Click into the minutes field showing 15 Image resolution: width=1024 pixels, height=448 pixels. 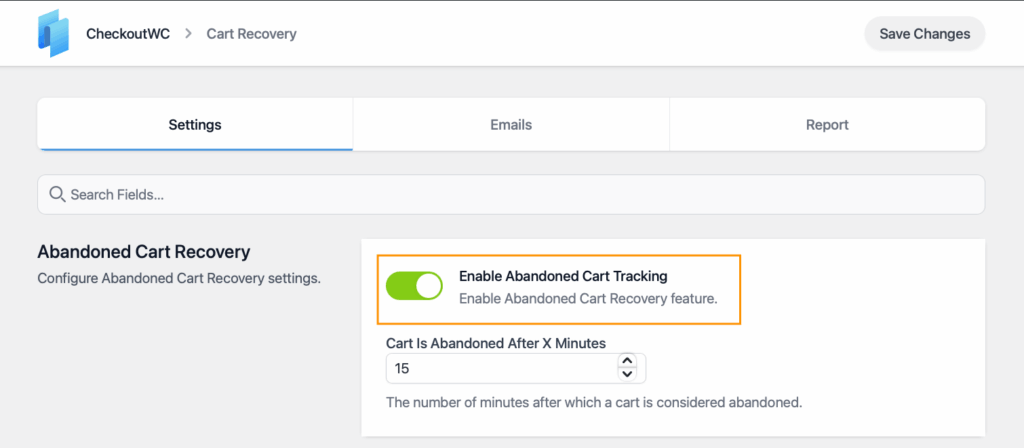click(501, 368)
